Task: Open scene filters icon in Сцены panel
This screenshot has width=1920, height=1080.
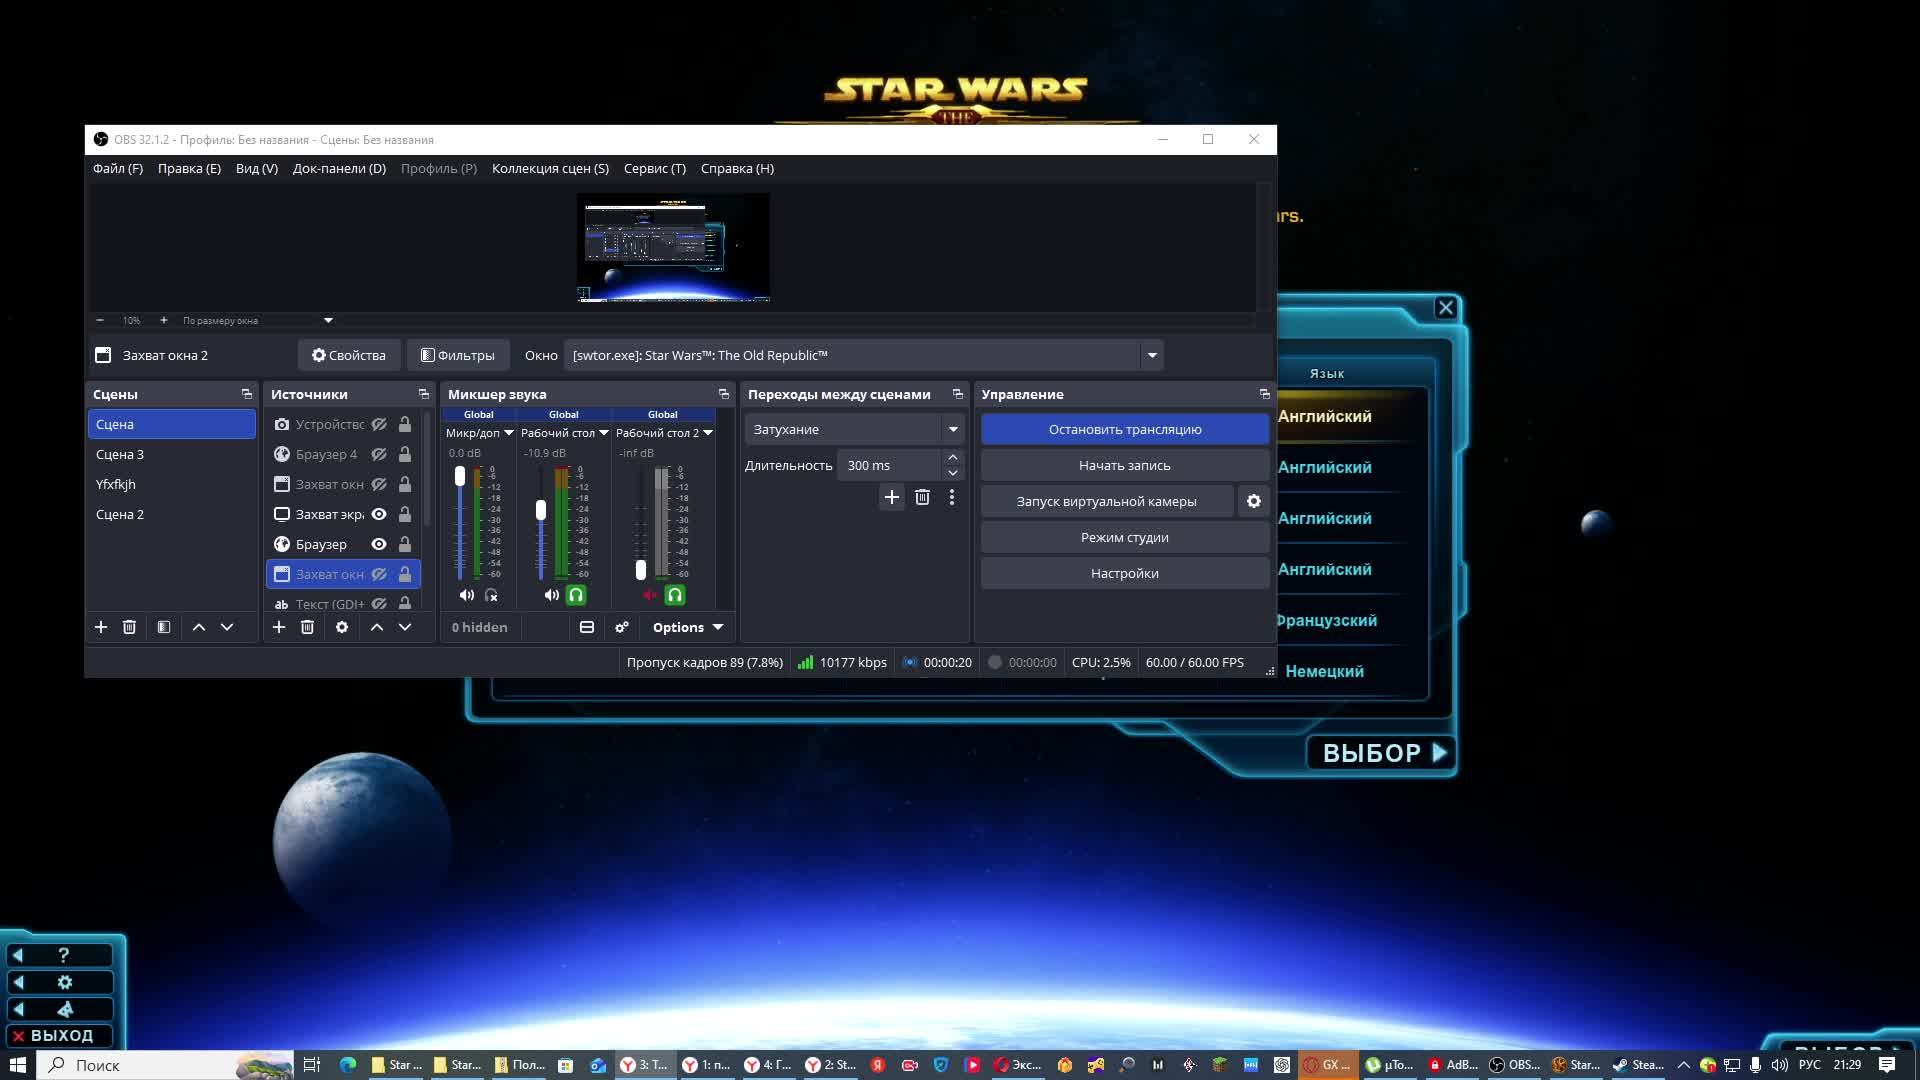Action: tap(164, 627)
